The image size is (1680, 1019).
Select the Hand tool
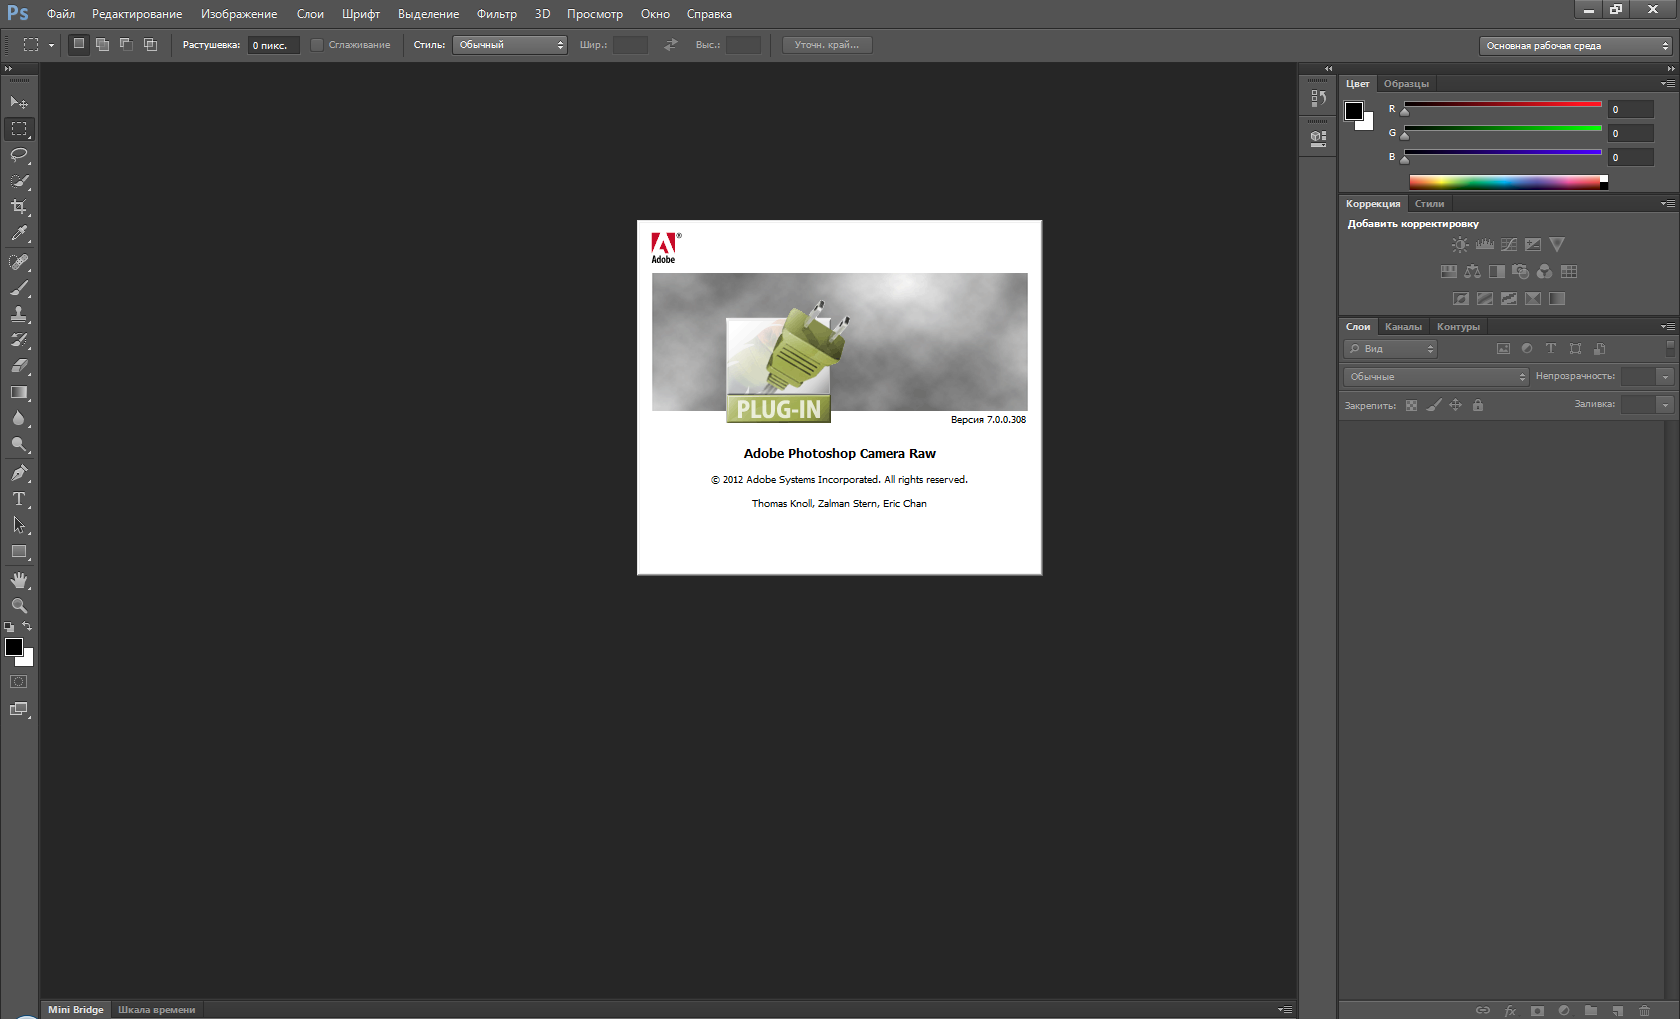click(x=19, y=580)
